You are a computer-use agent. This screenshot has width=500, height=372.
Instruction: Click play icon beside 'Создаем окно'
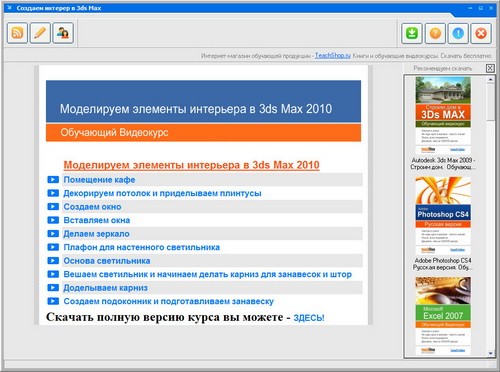point(53,207)
